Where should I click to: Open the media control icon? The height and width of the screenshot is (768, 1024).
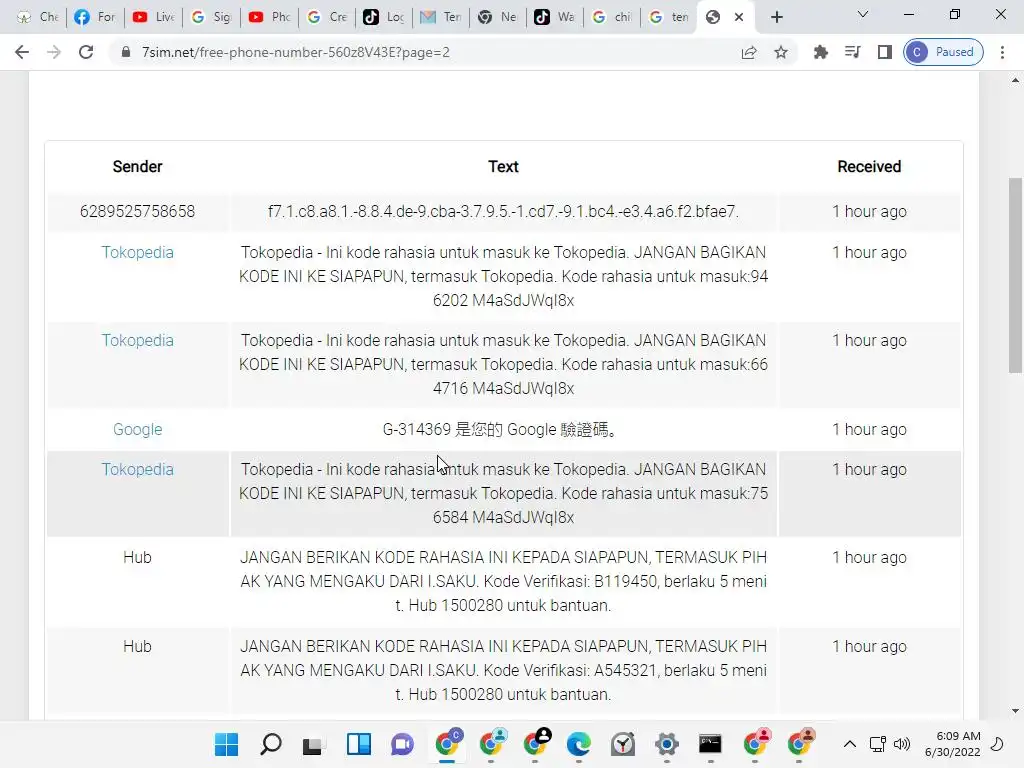click(x=853, y=52)
